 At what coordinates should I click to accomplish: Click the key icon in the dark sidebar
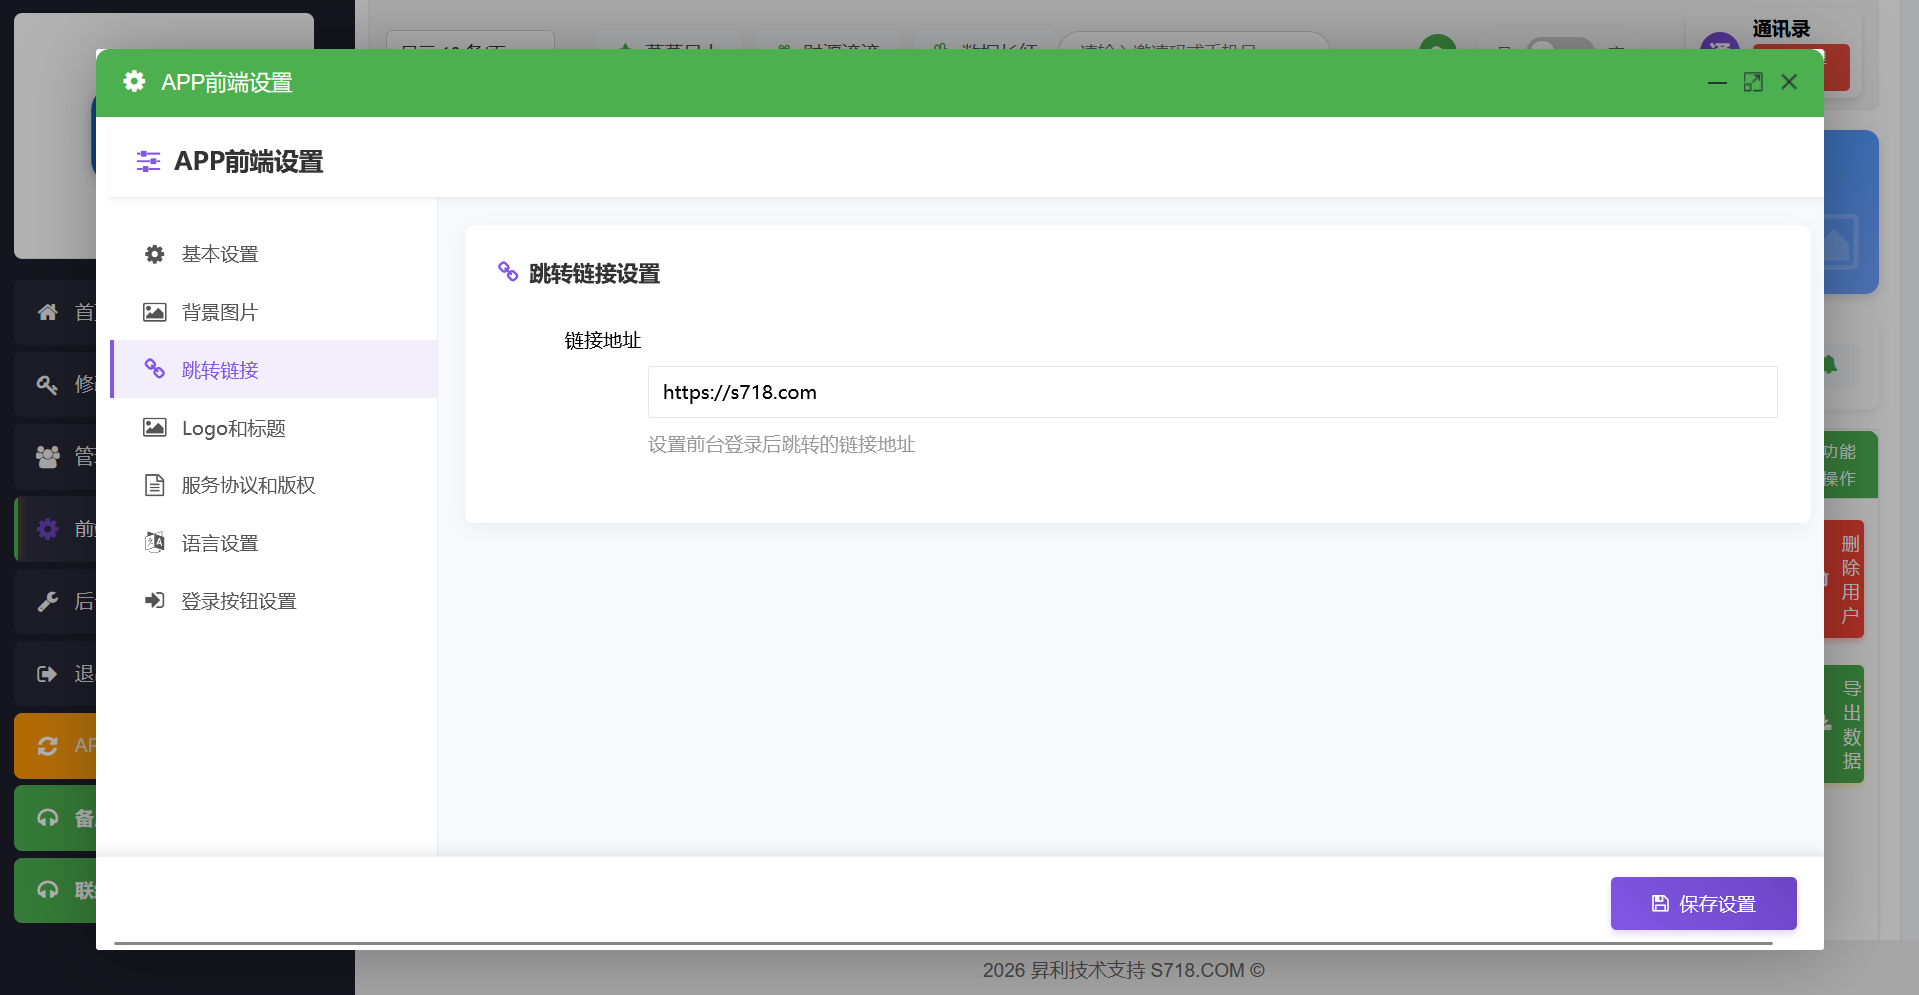(x=47, y=384)
